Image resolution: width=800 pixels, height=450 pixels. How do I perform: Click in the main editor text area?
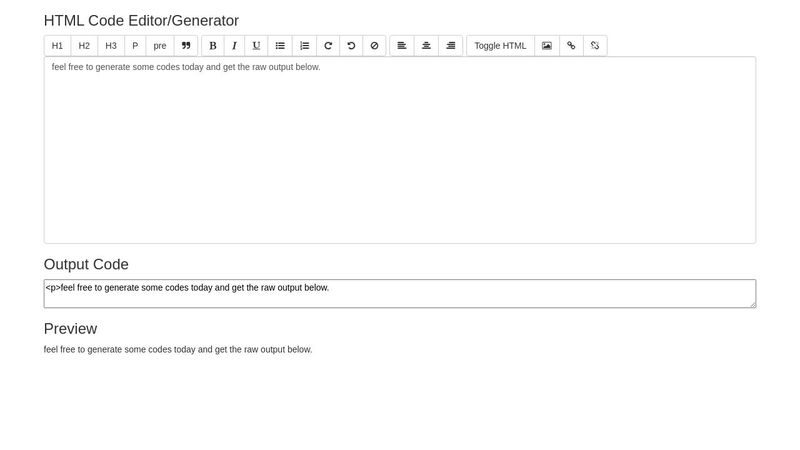pyautogui.click(x=400, y=150)
